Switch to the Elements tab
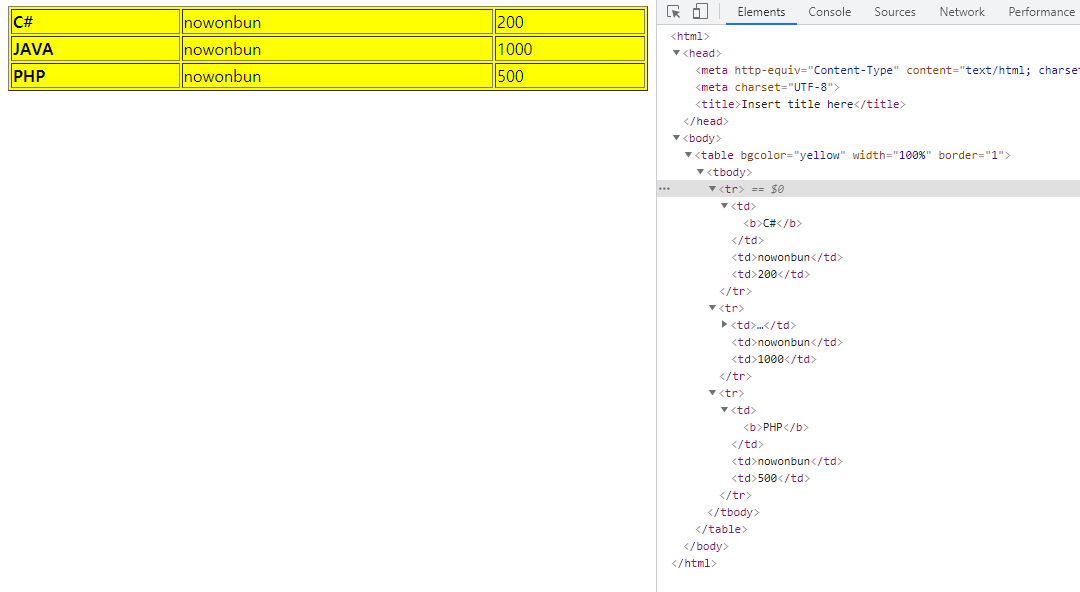The width and height of the screenshot is (1080, 592). click(761, 12)
